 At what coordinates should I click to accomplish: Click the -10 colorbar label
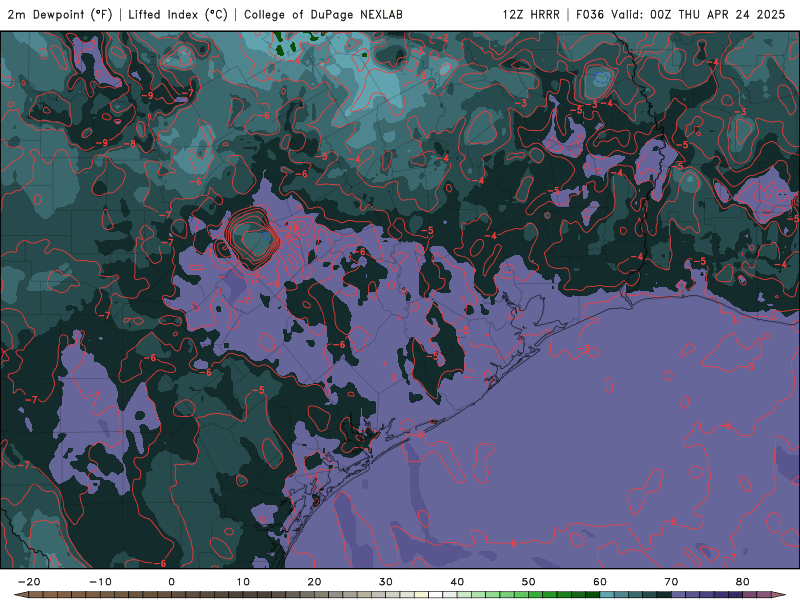(x=101, y=582)
